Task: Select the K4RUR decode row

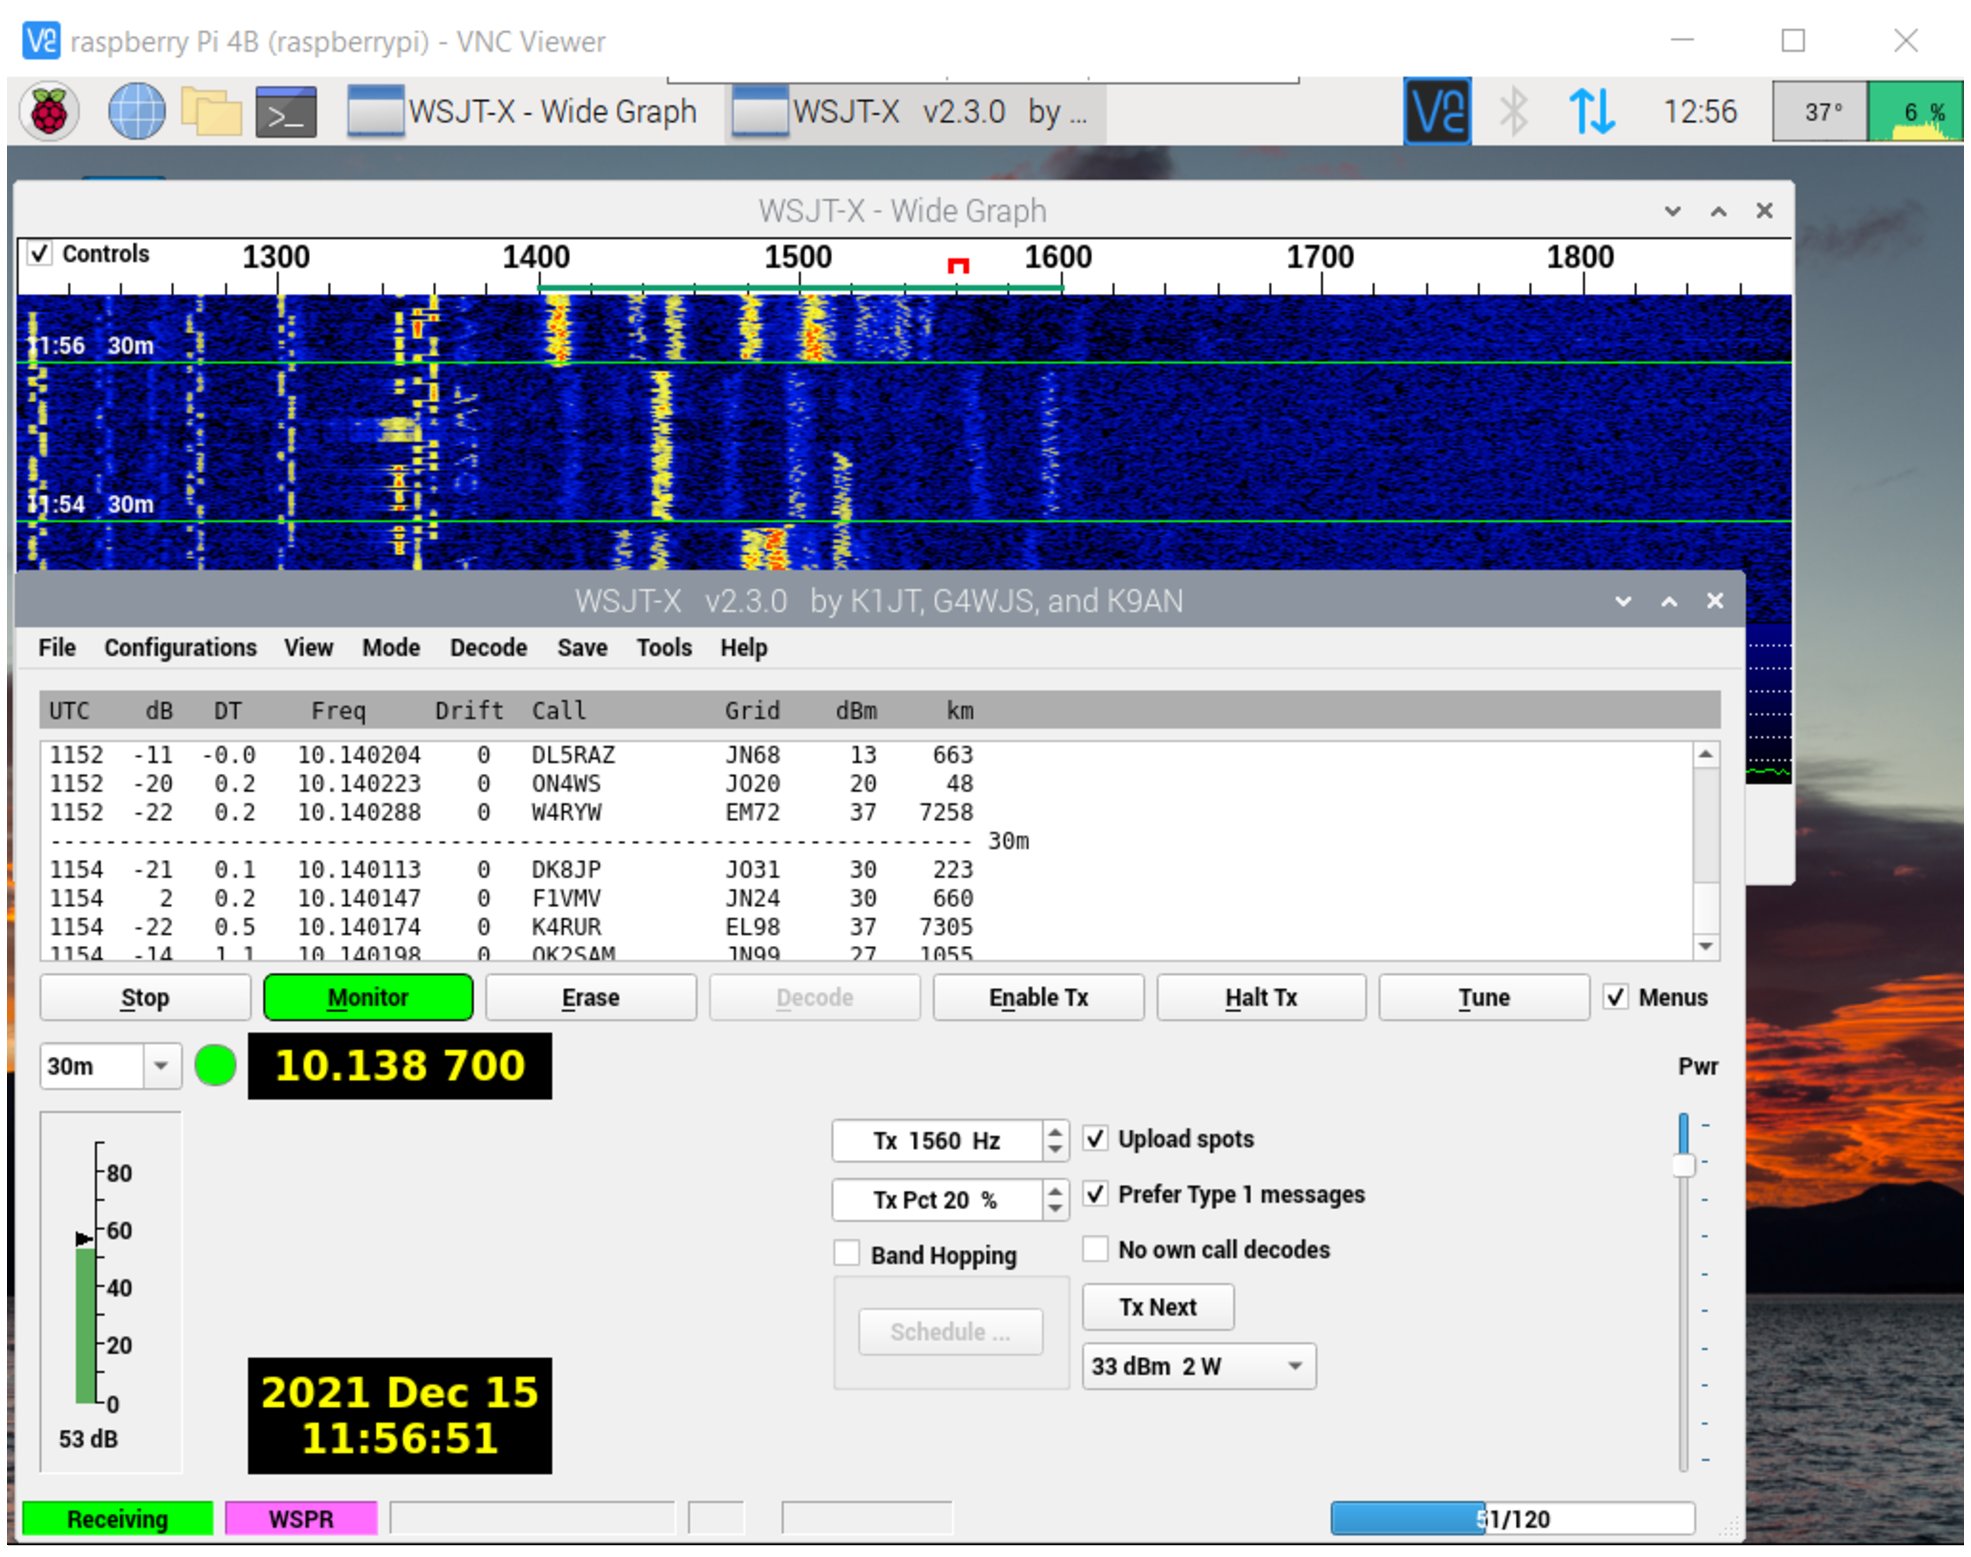Action: tap(511, 927)
